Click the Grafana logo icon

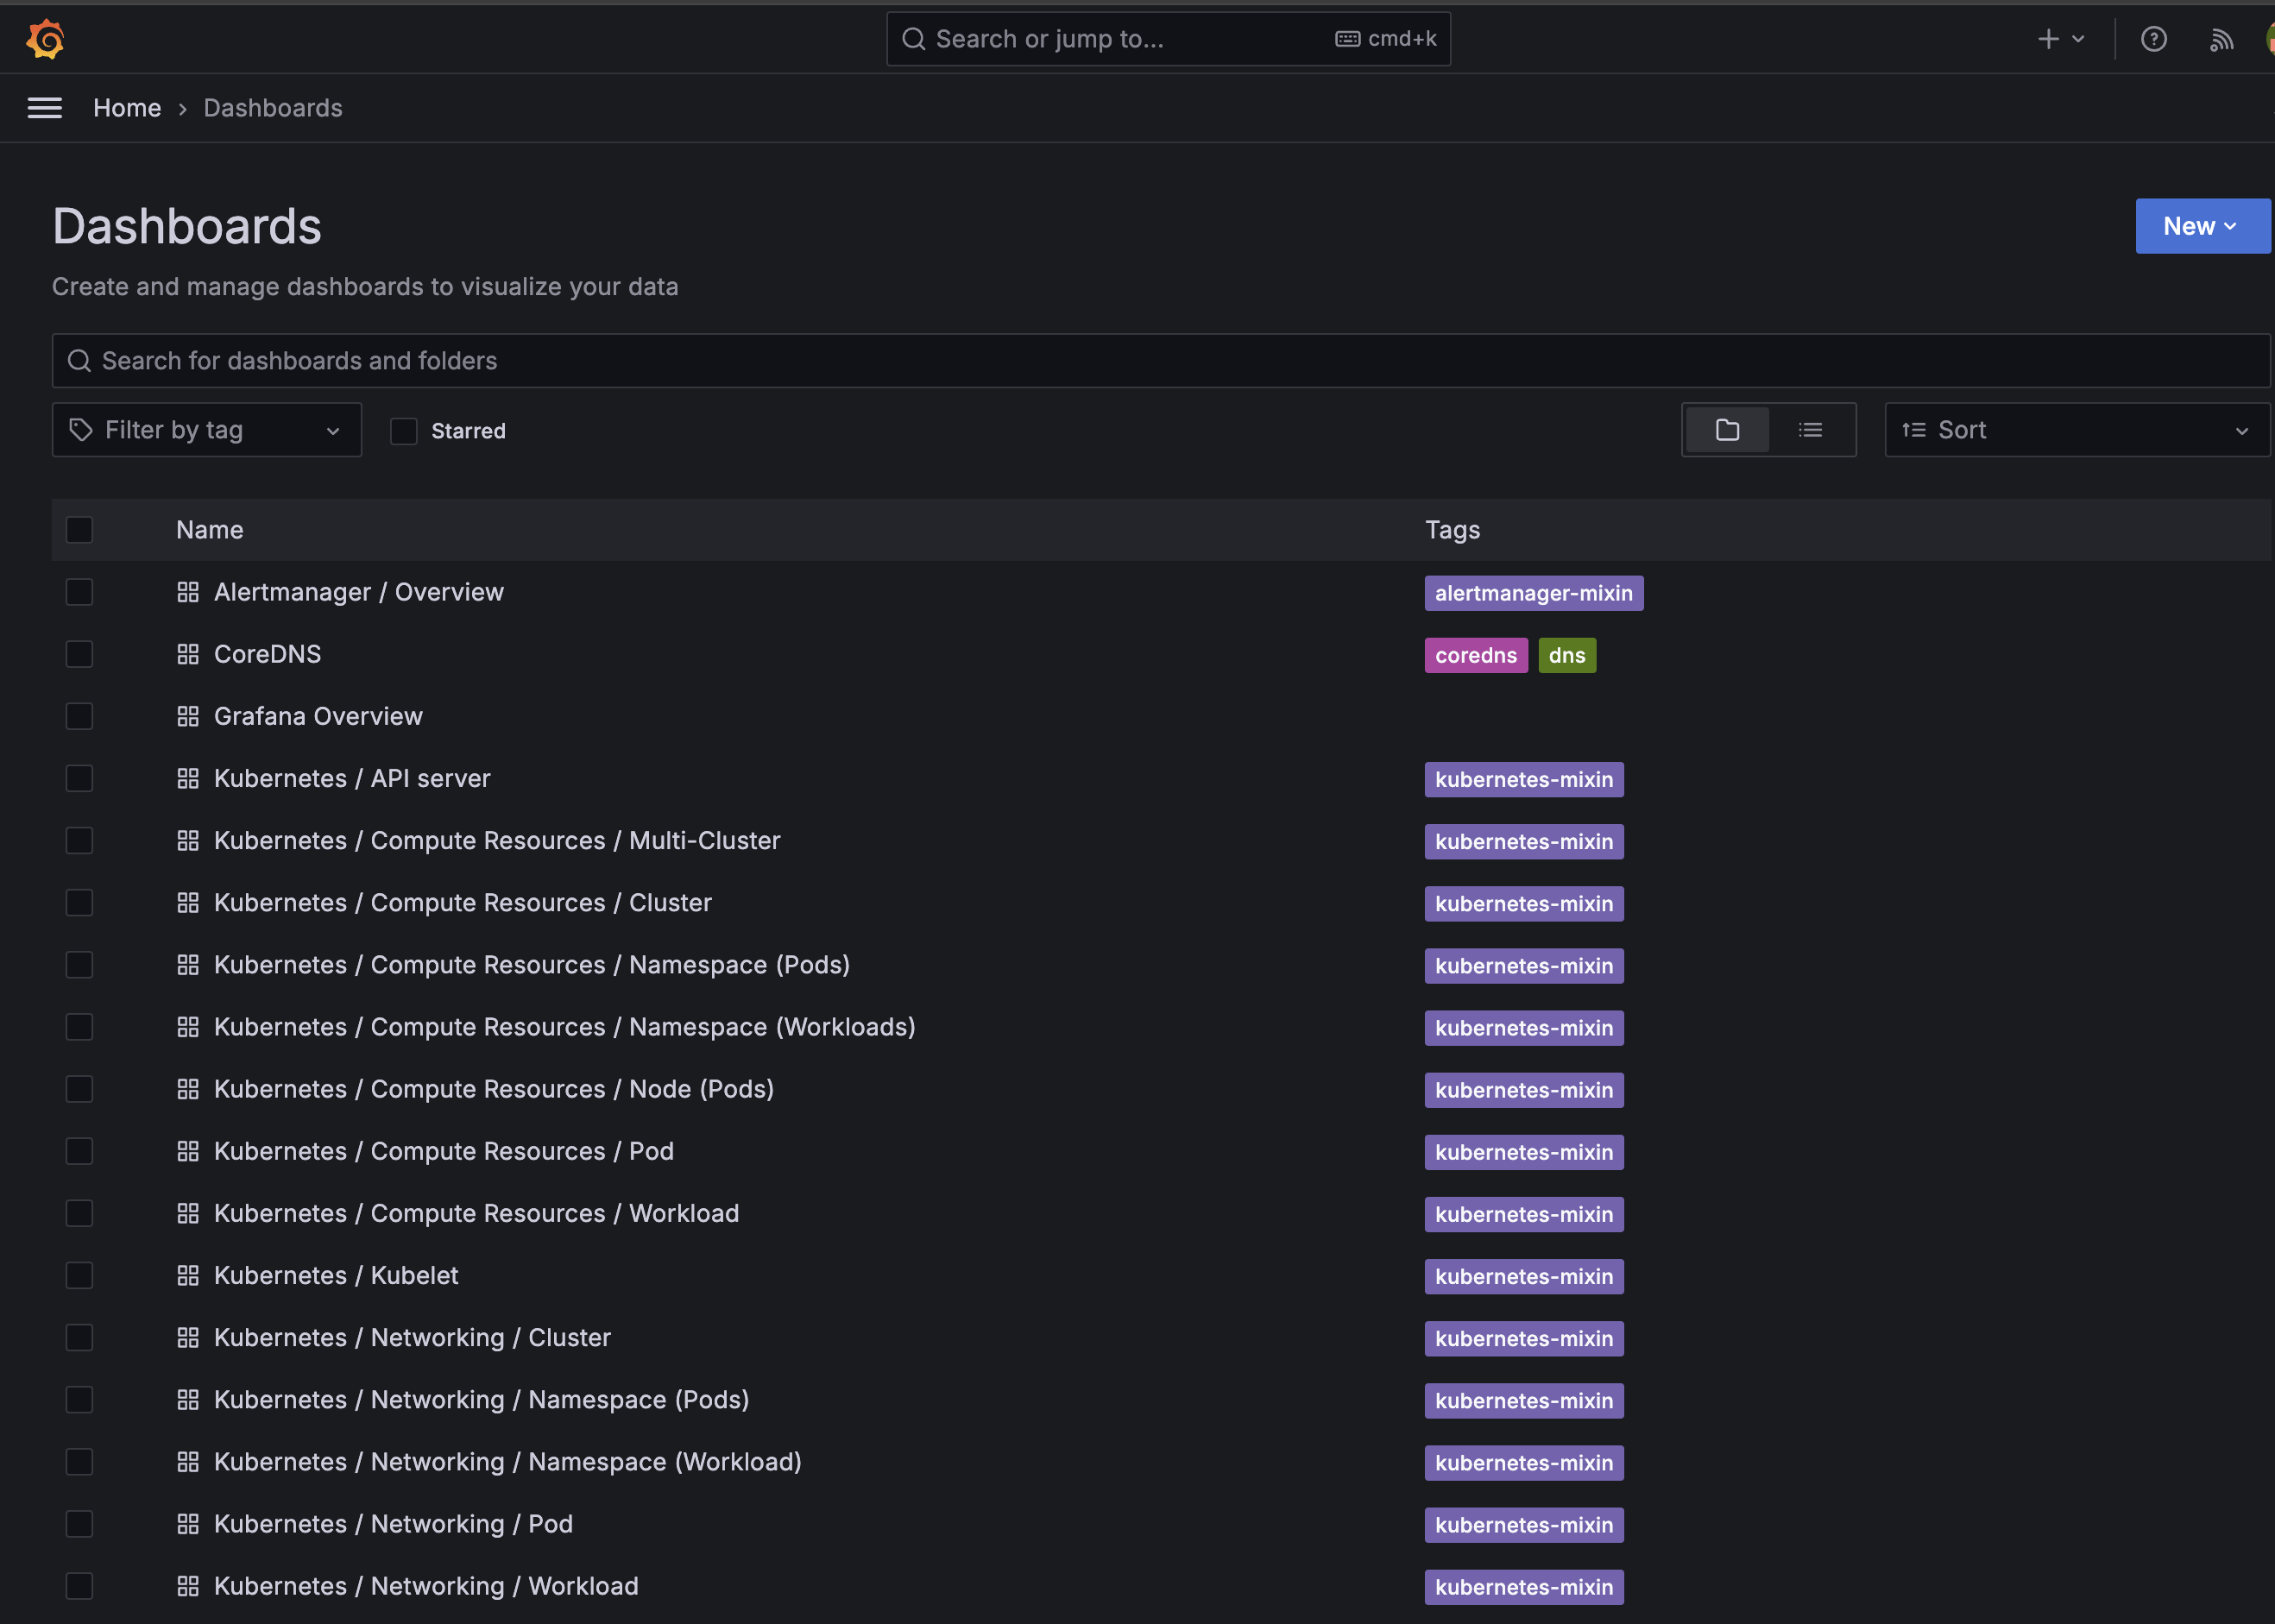coord(45,39)
